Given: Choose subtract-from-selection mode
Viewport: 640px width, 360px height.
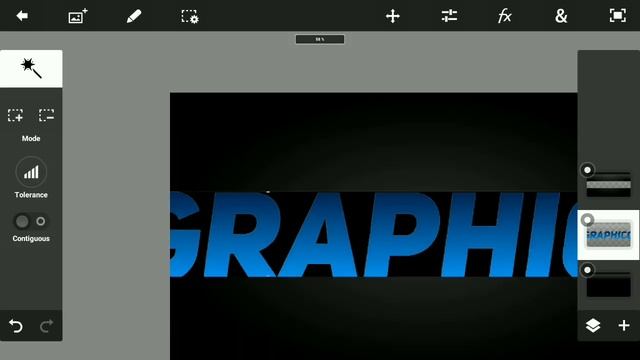Looking at the screenshot, I should pos(47,115).
